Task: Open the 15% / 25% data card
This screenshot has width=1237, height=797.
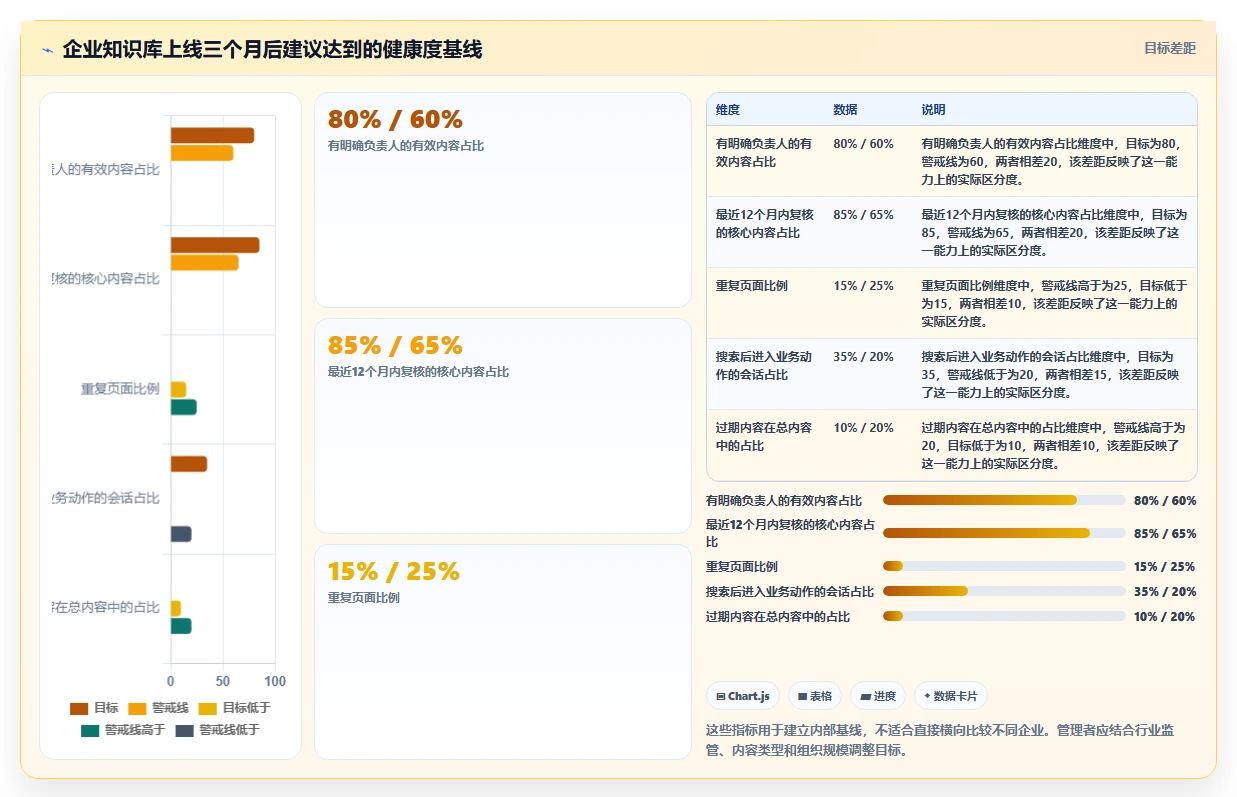Action: coord(503,652)
